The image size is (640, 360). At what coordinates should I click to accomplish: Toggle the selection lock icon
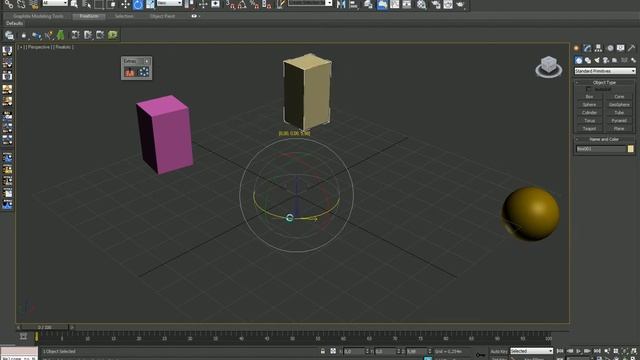pyautogui.click(x=323, y=351)
